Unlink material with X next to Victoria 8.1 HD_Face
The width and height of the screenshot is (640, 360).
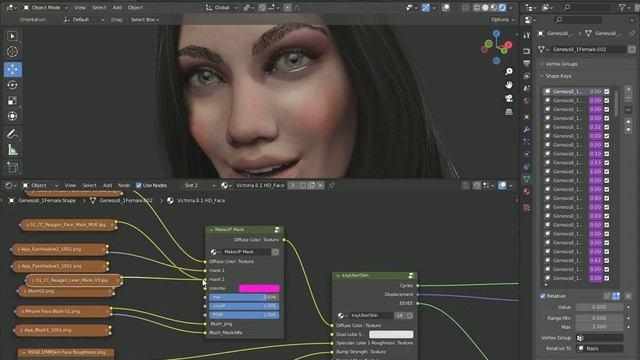click(321, 185)
